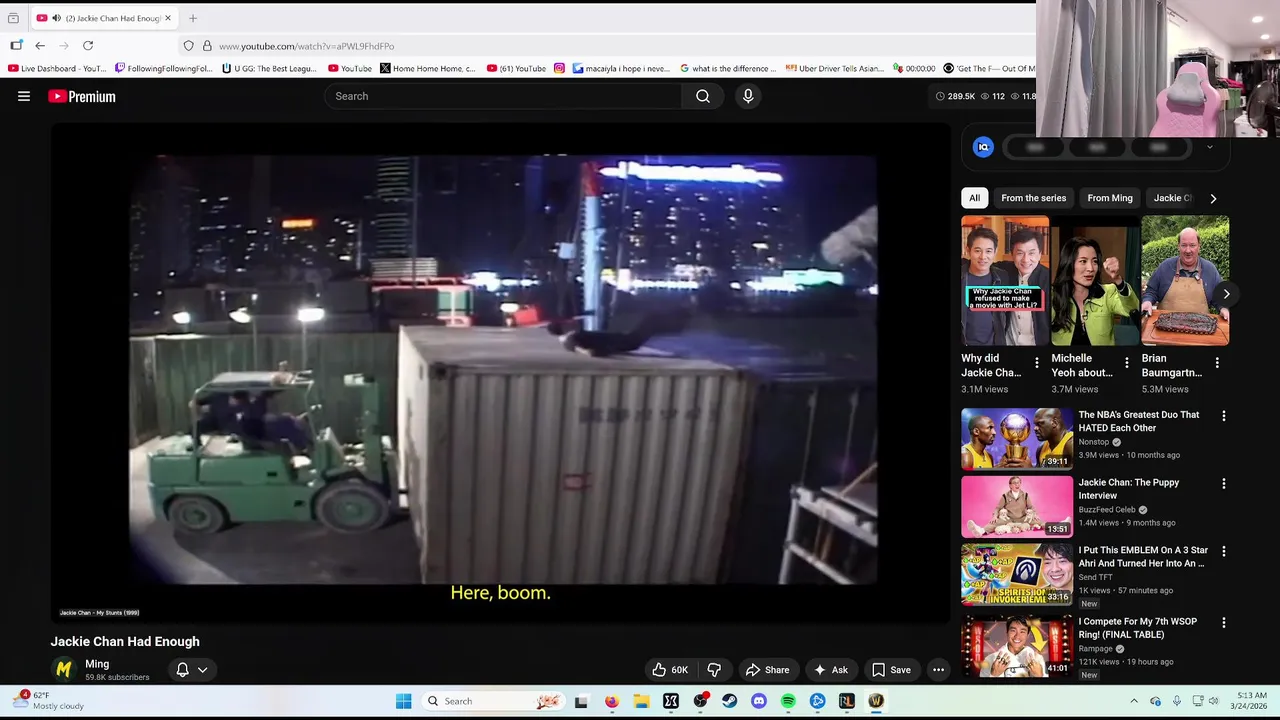1280x720 pixels.
Task: Open Steam from the taskbar
Action: tap(730, 701)
